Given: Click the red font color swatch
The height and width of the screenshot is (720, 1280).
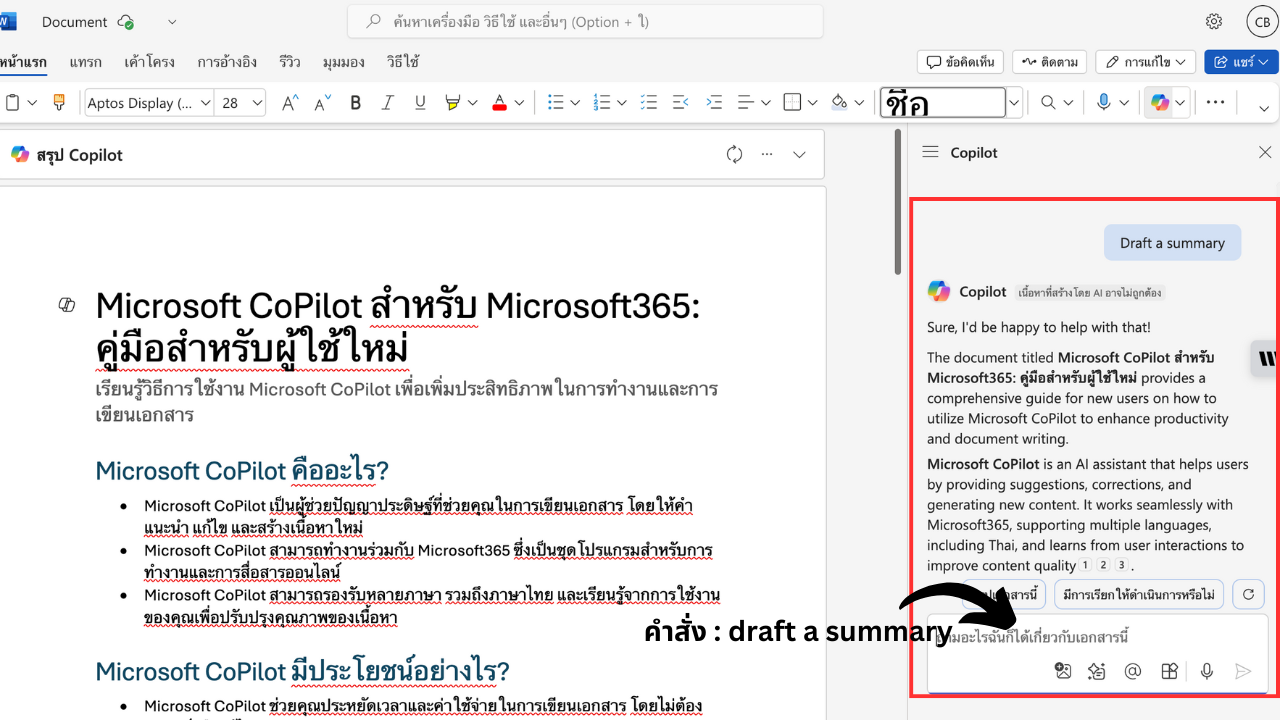Looking at the screenshot, I should 499,102.
